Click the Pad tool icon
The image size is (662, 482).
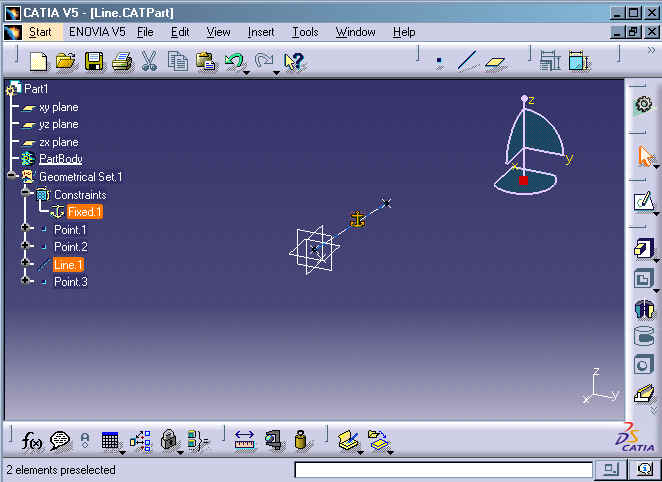[x=644, y=248]
